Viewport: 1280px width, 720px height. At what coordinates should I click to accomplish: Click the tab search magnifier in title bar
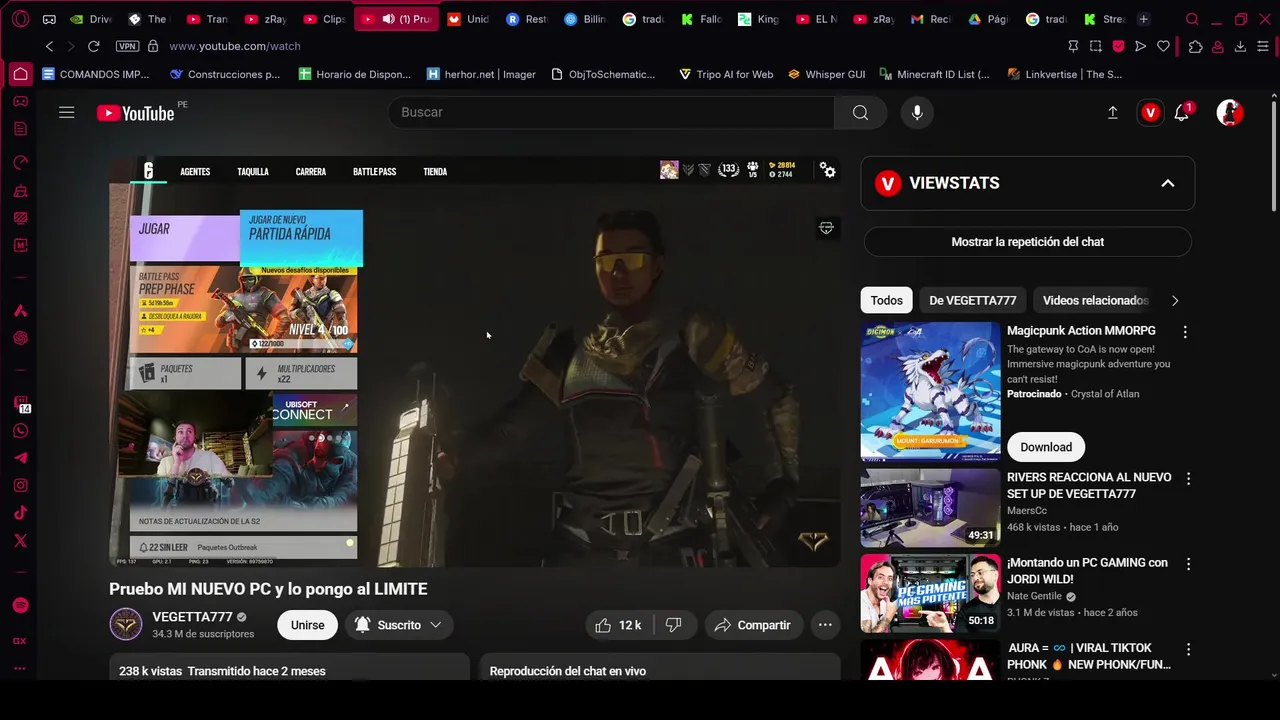(x=1192, y=19)
